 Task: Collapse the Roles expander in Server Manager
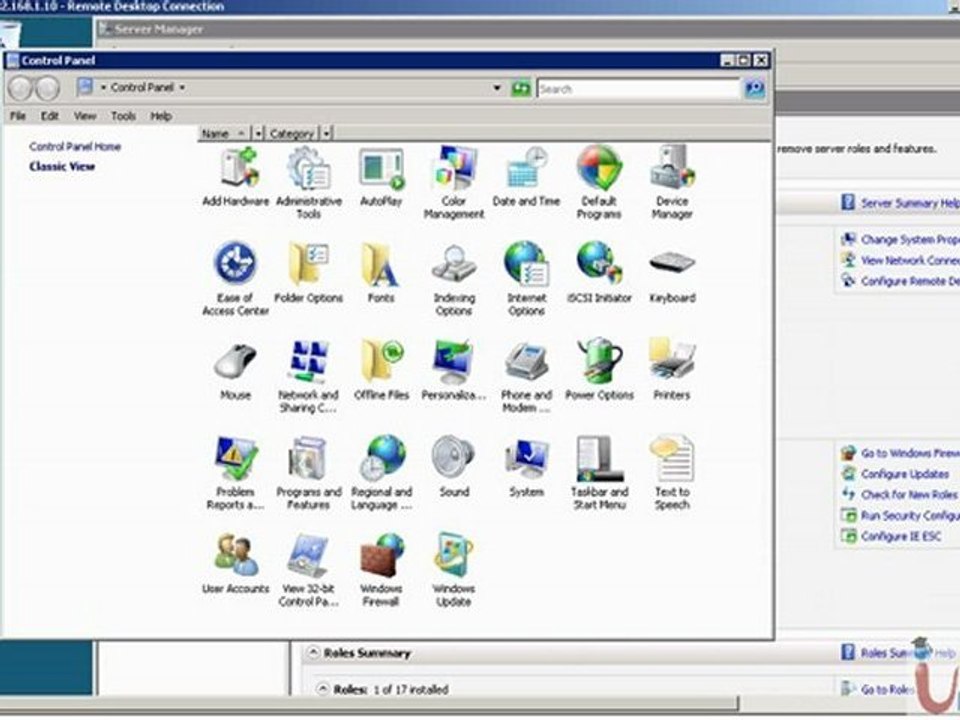point(323,689)
